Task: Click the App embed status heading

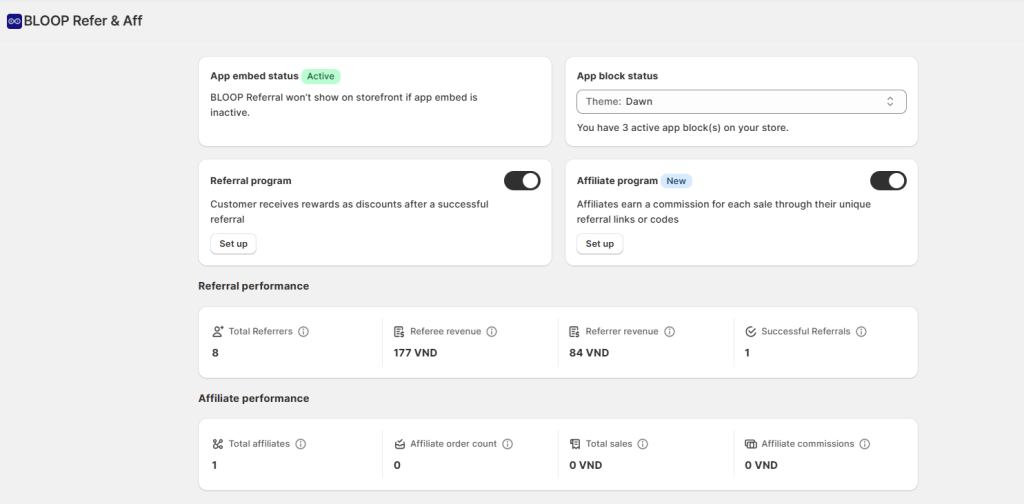Action: pyautogui.click(x=254, y=76)
